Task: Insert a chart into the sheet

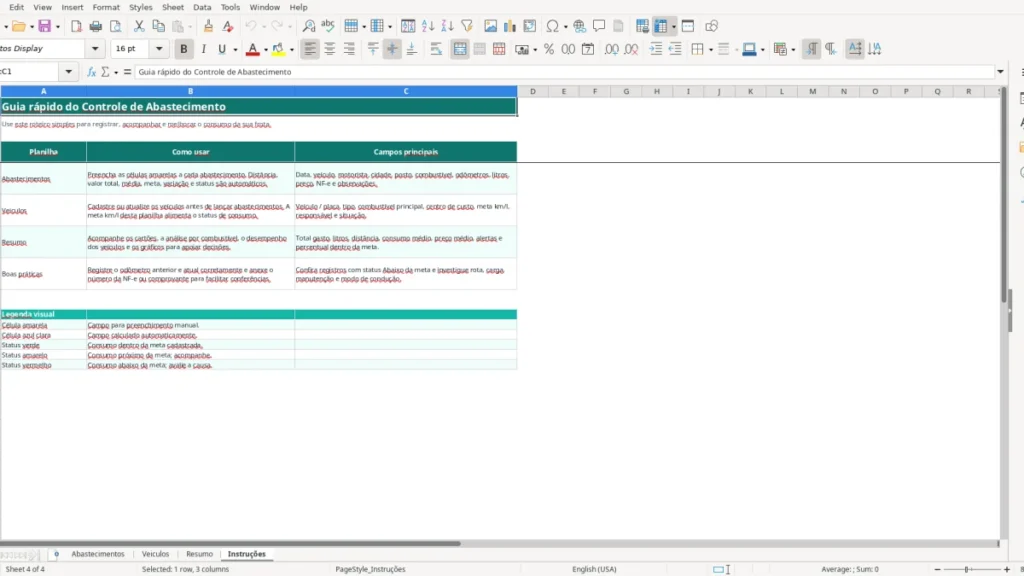Action: (x=509, y=26)
